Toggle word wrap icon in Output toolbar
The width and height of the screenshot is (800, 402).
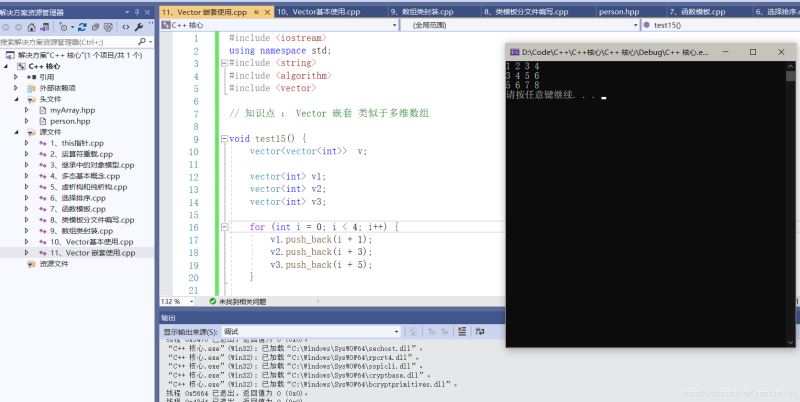click(x=480, y=331)
